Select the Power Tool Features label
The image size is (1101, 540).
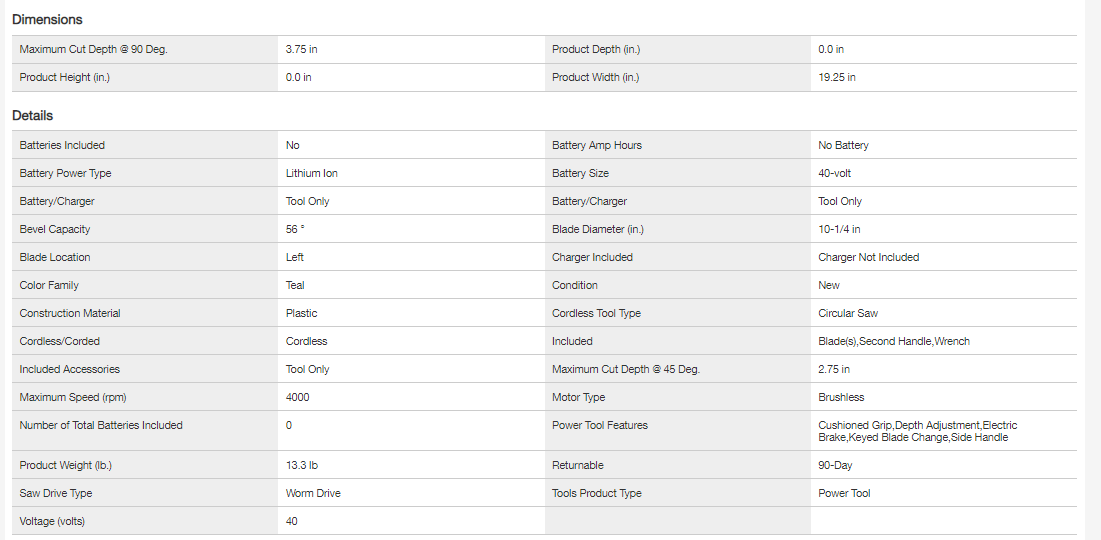click(600, 425)
